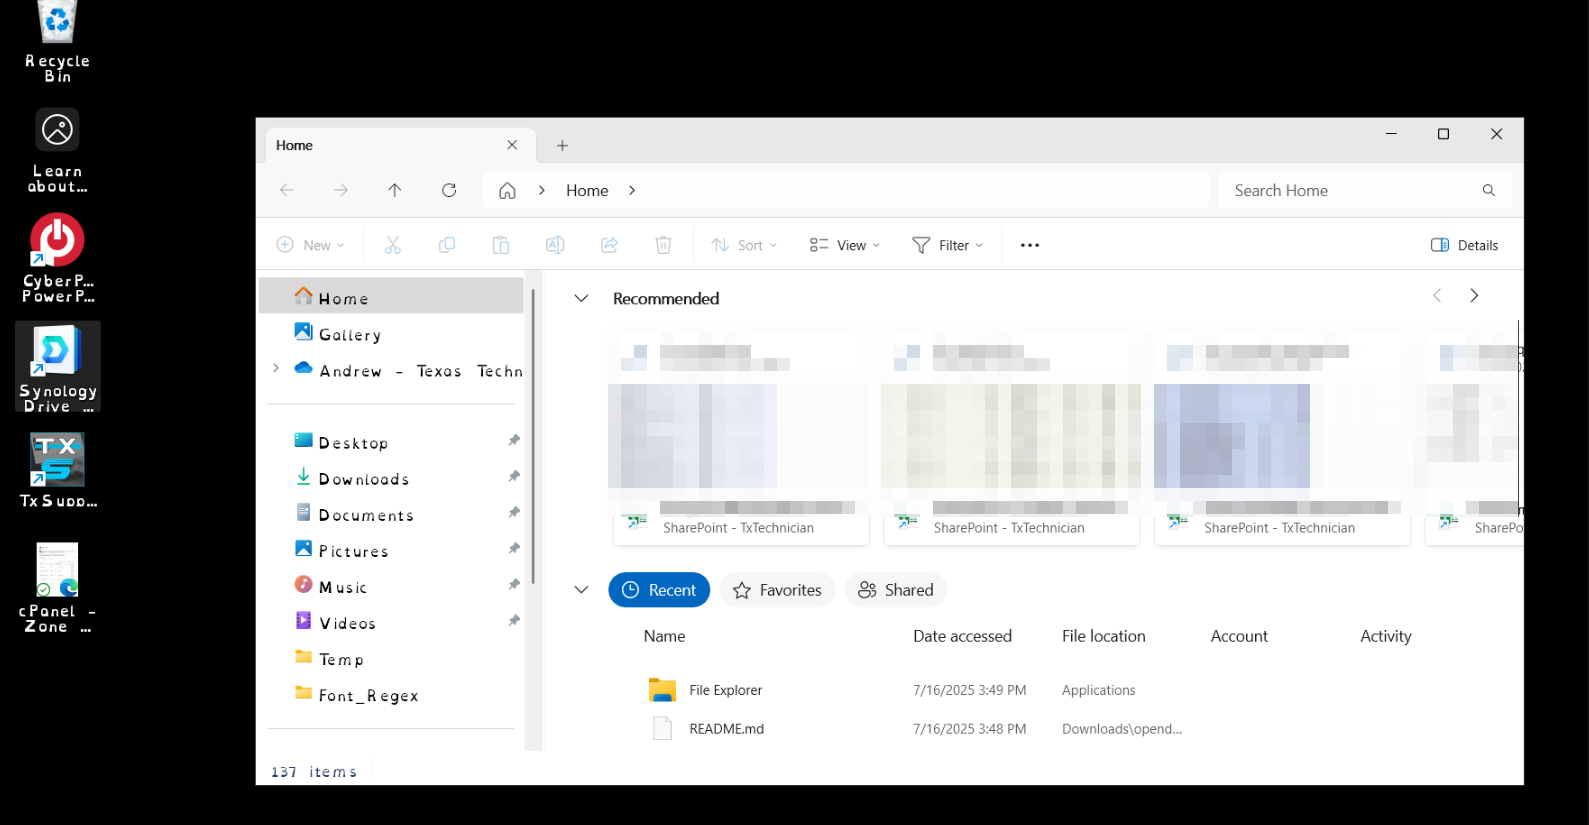1589x825 pixels.
Task: Refresh the Home view
Action: [449, 190]
